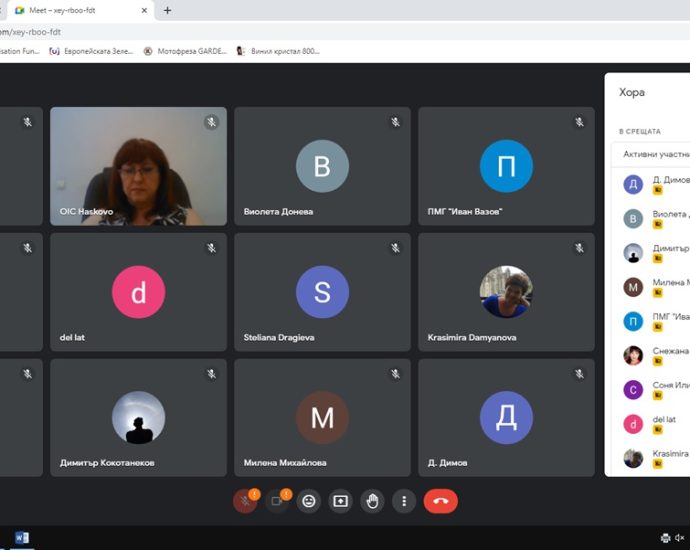
Task: Click Krasimira Damyanova's profile photo in grid
Action: pyautogui.click(x=506, y=292)
